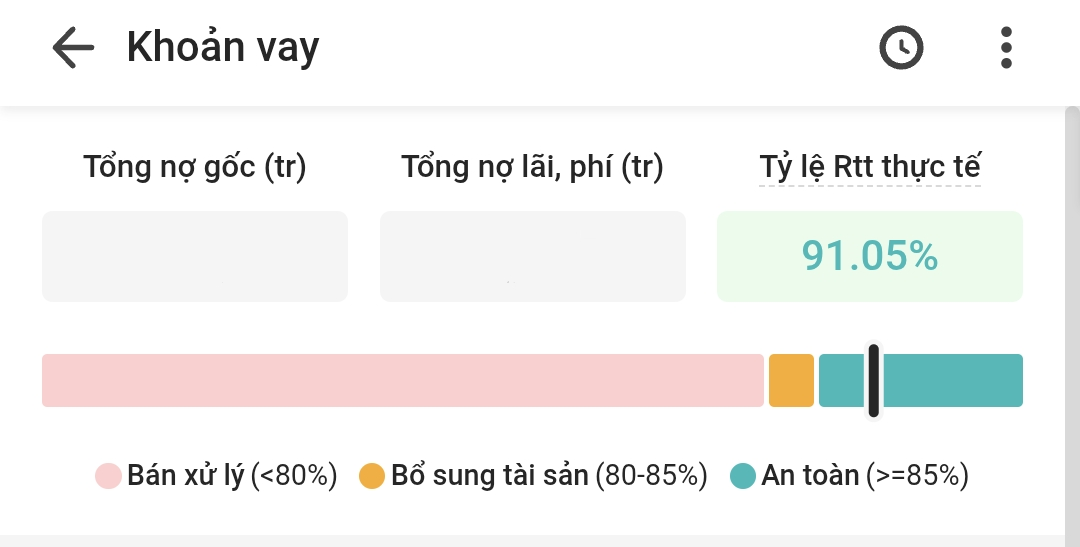Click the "Khoản vay" page title

coord(223,47)
